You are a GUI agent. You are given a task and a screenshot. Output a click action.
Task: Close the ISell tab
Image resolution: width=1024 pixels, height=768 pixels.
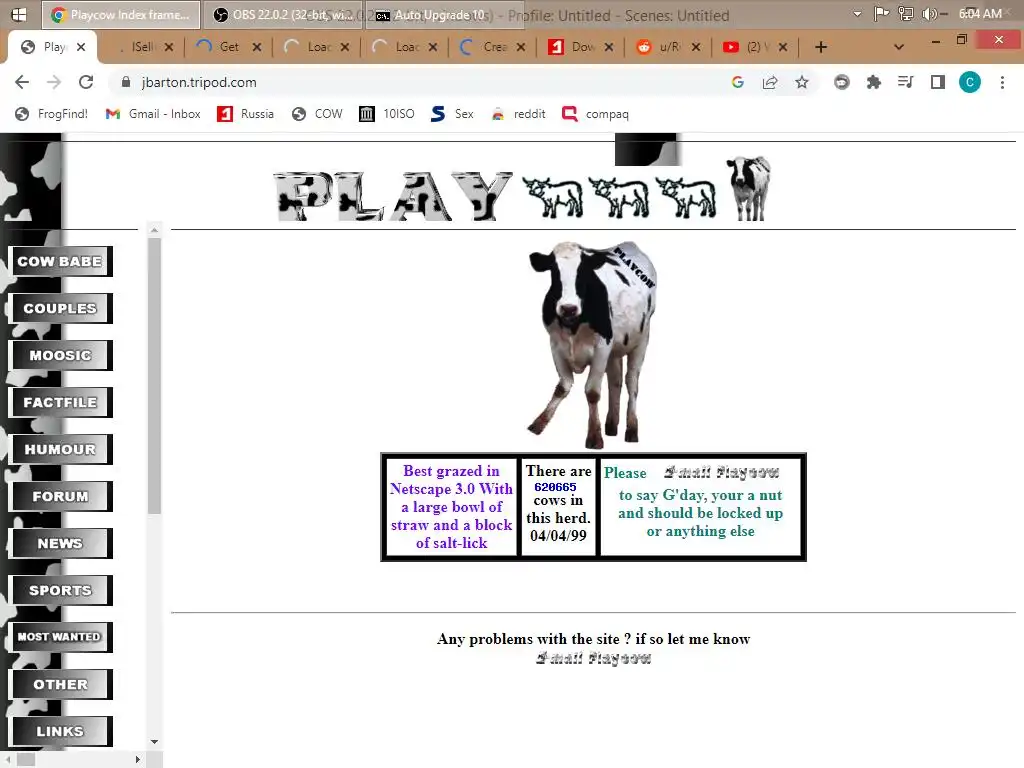click(x=169, y=47)
